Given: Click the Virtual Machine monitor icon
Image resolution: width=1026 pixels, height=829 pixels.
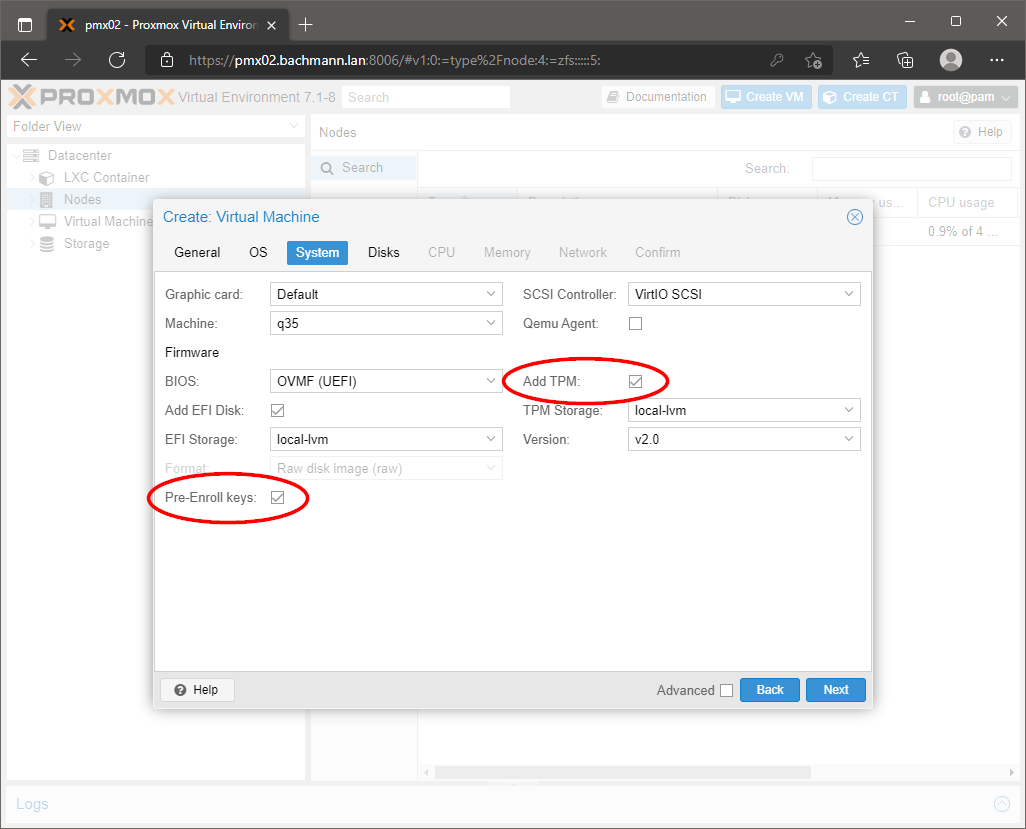Looking at the screenshot, I should point(47,222).
